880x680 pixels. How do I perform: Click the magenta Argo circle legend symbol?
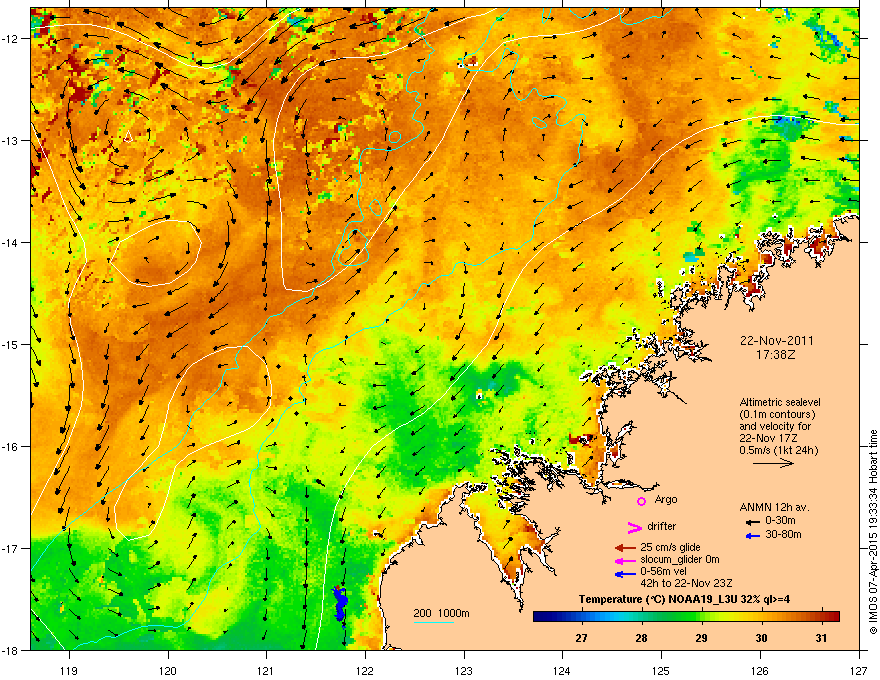(x=641, y=501)
